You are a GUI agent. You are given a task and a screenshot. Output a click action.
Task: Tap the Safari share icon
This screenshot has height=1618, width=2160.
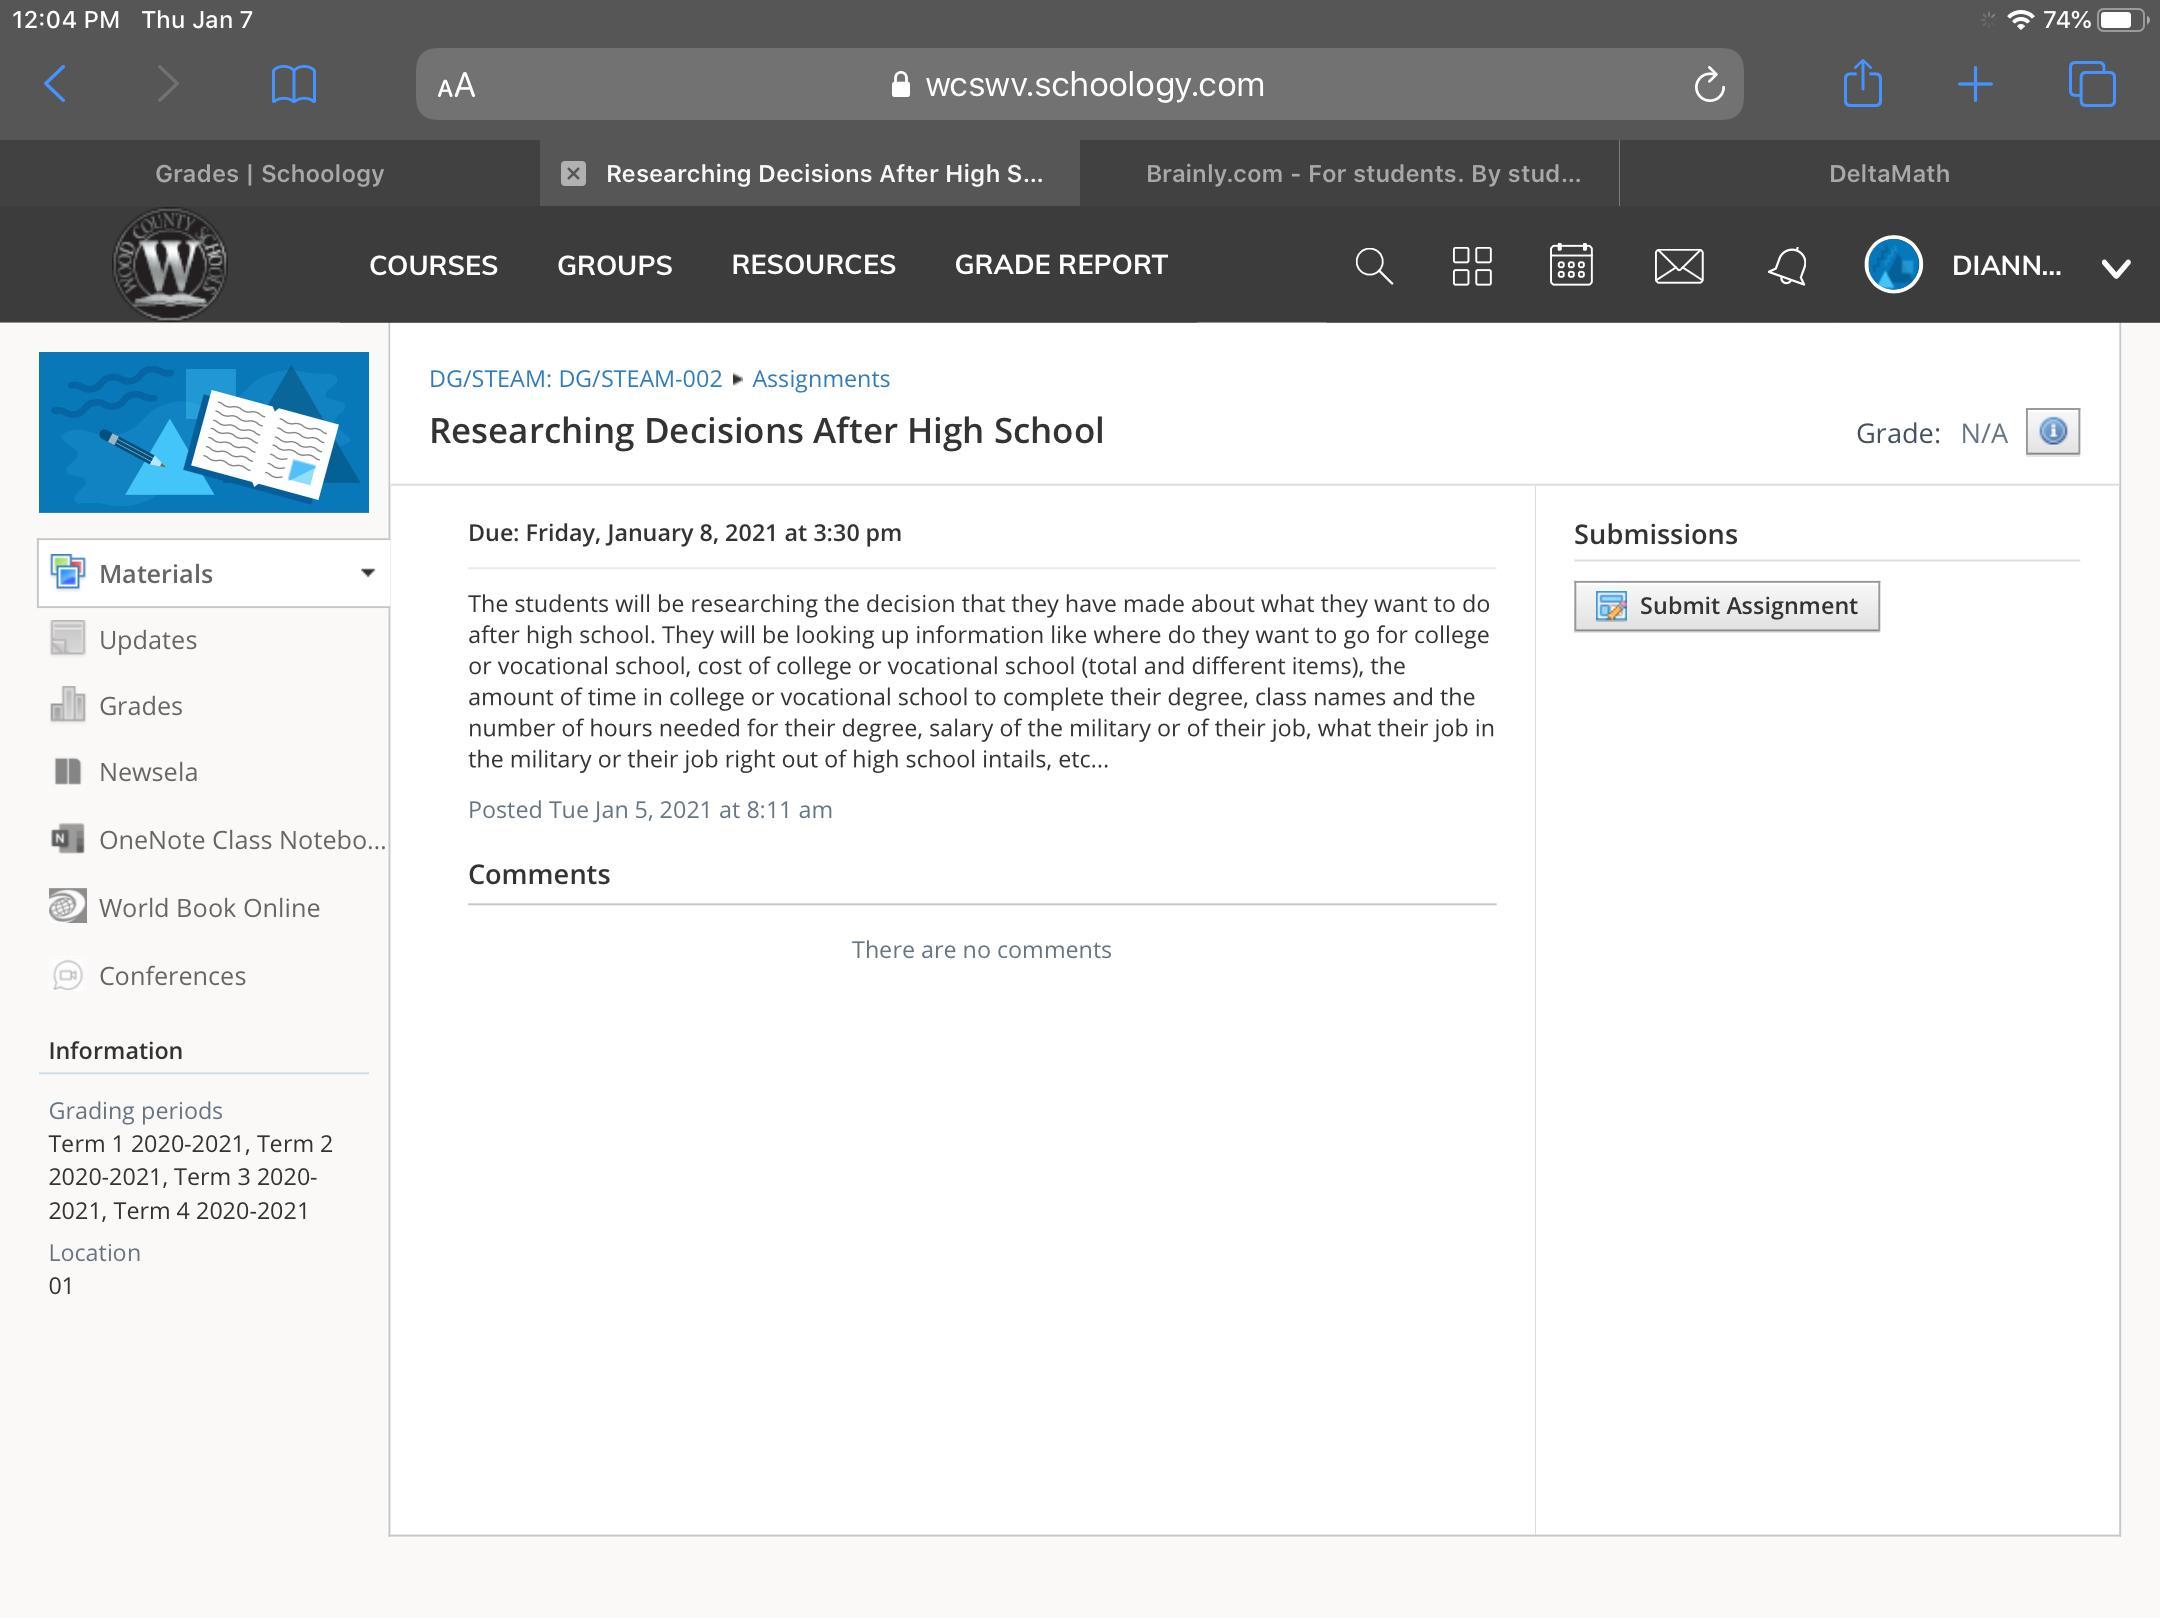click(1862, 84)
